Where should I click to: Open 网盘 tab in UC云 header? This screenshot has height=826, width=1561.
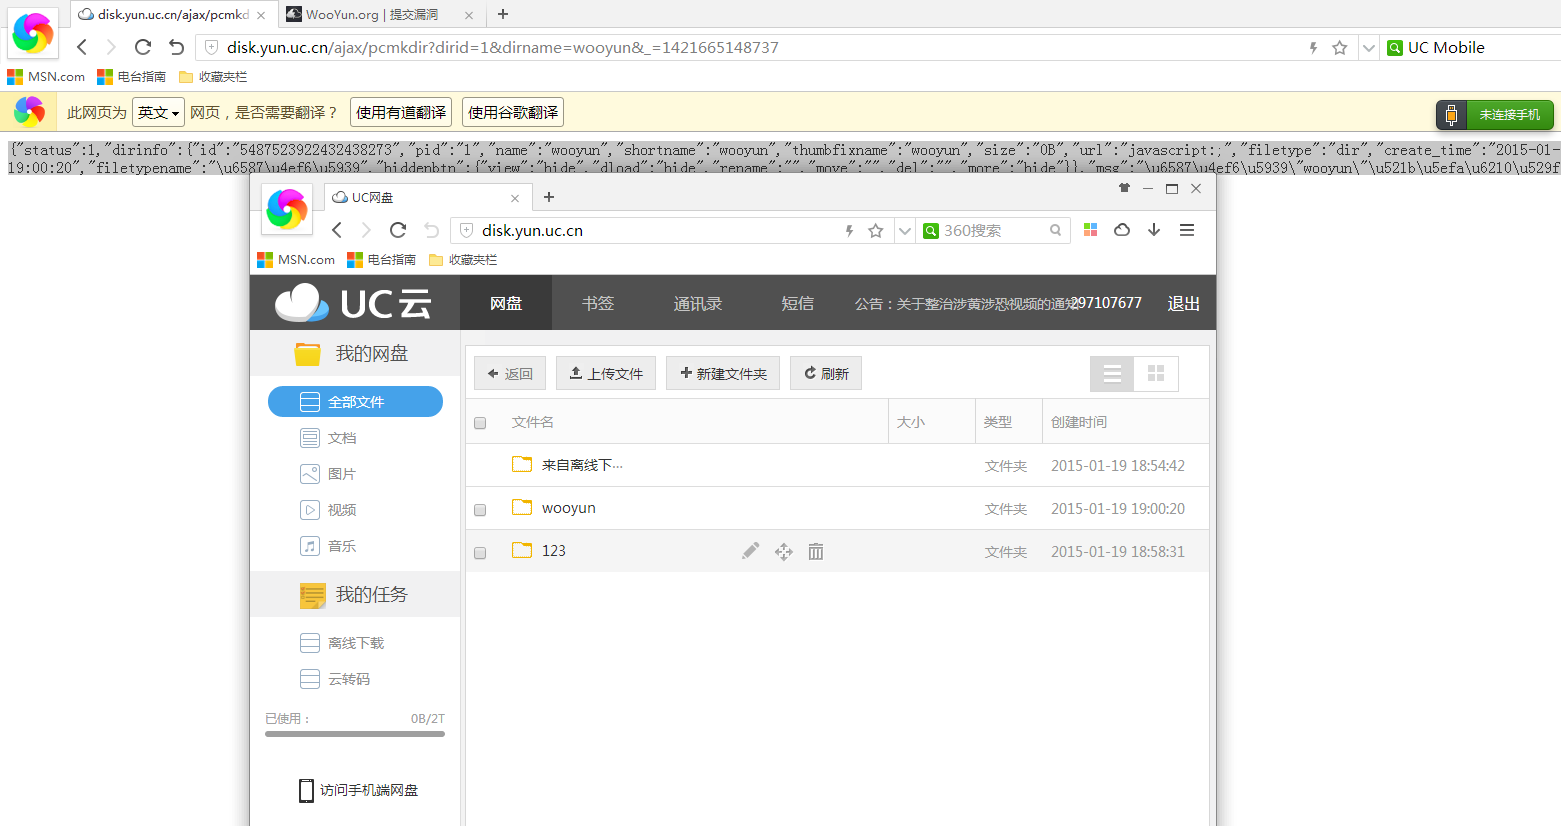[506, 303]
